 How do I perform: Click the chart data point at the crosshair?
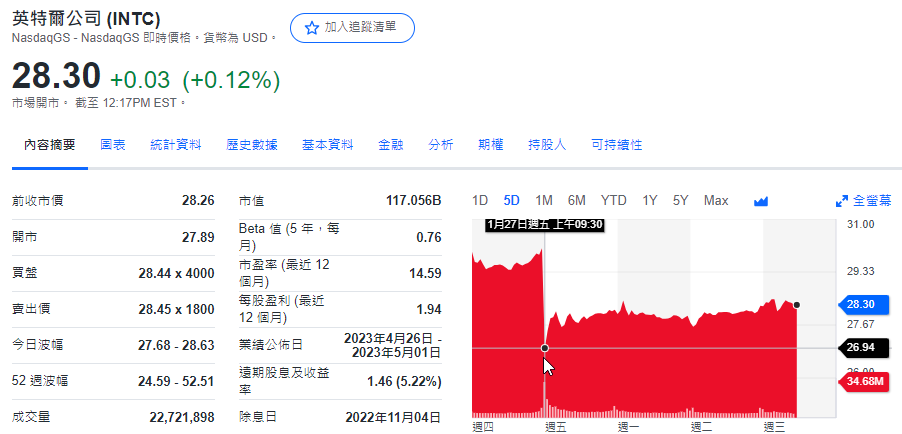point(545,348)
